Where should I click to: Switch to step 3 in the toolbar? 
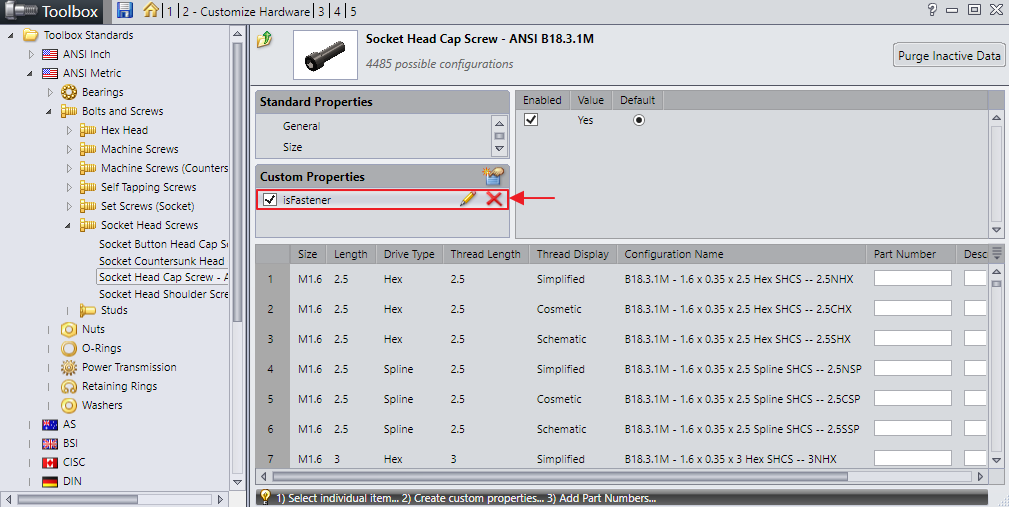(x=321, y=11)
